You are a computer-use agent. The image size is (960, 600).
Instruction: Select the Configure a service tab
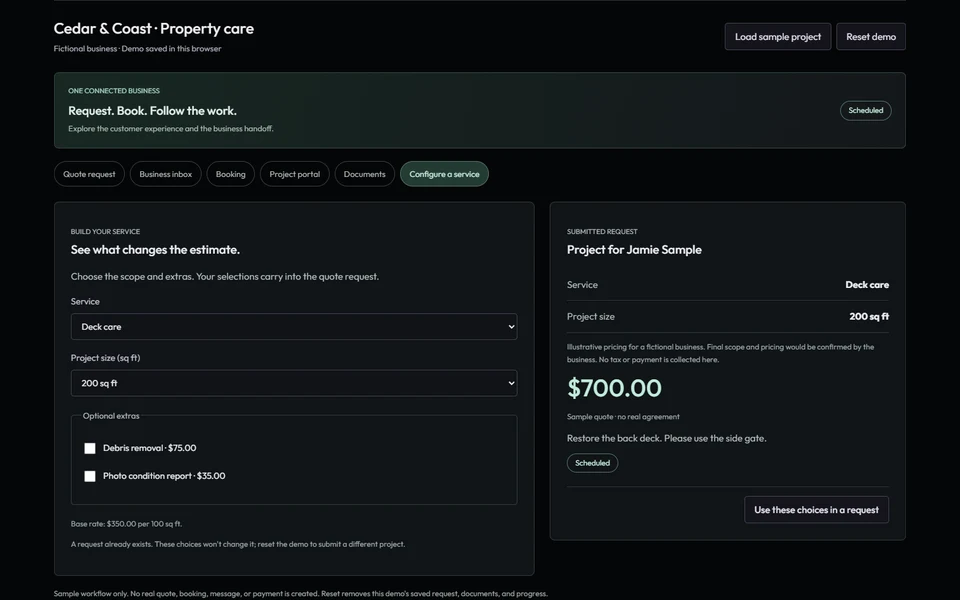click(x=444, y=174)
